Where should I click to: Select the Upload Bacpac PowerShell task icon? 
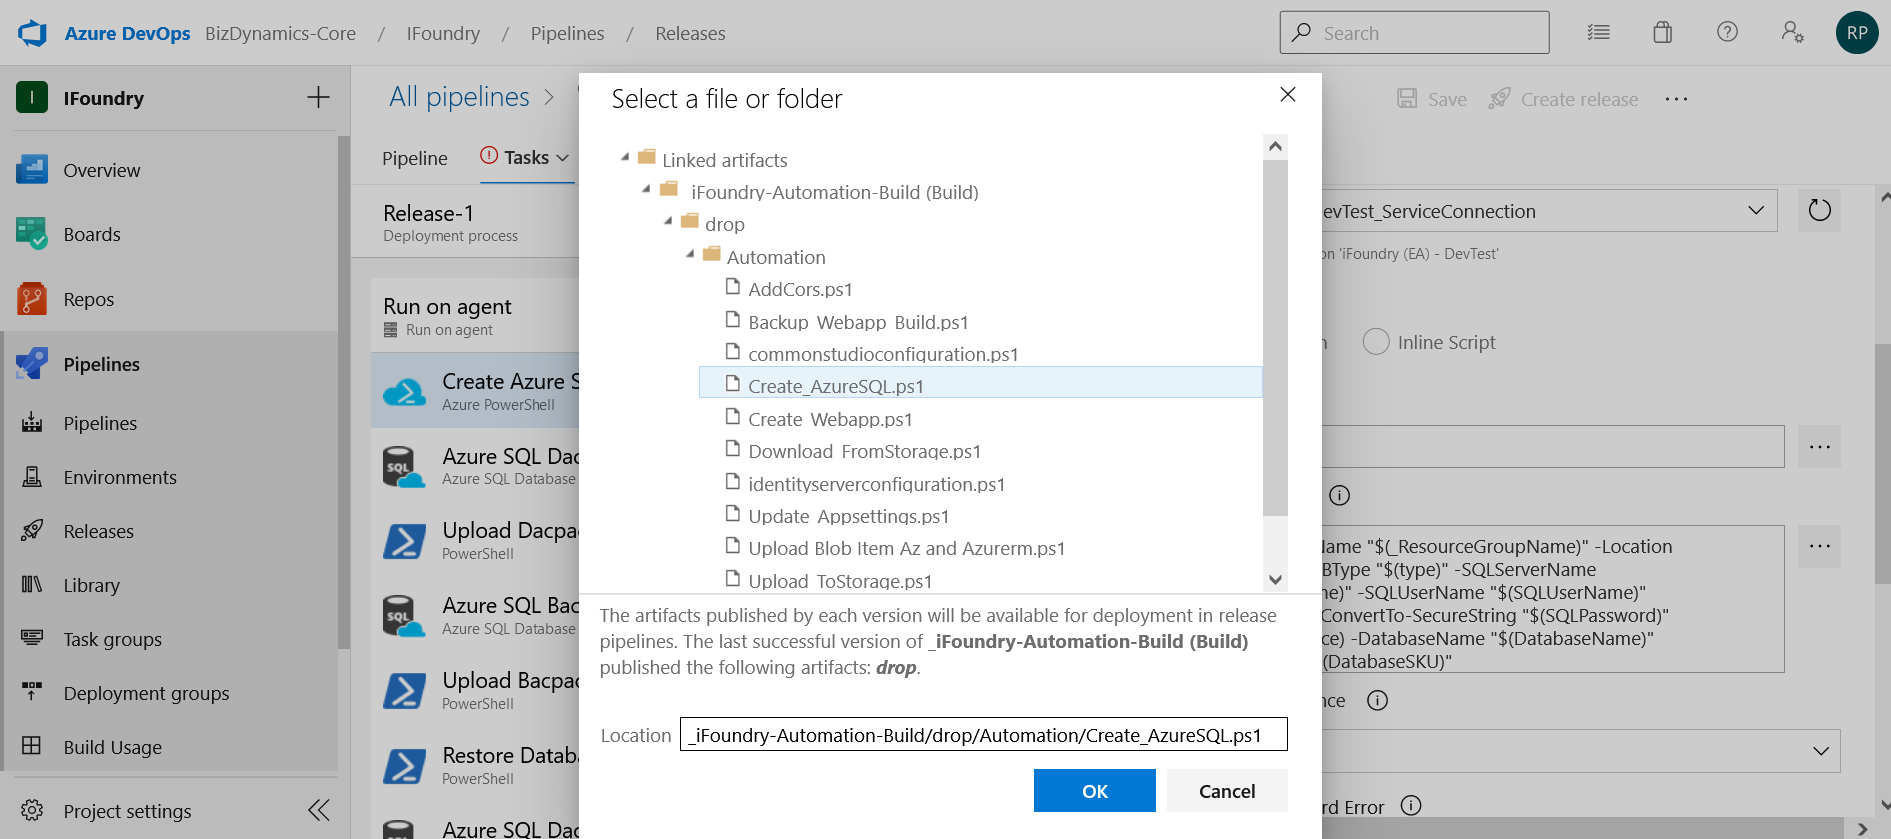tap(404, 691)
